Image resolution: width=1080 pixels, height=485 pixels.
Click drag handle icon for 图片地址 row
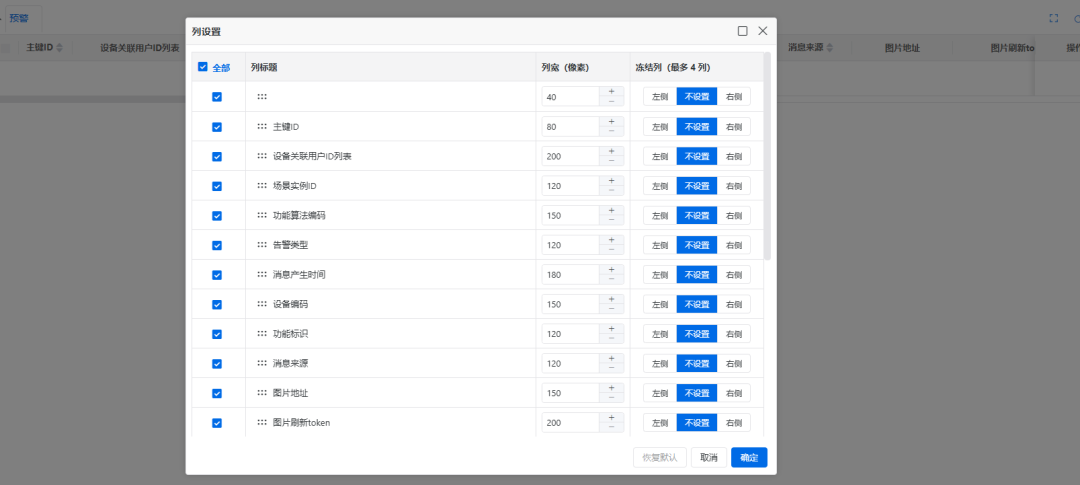click(x=262, y=393)
